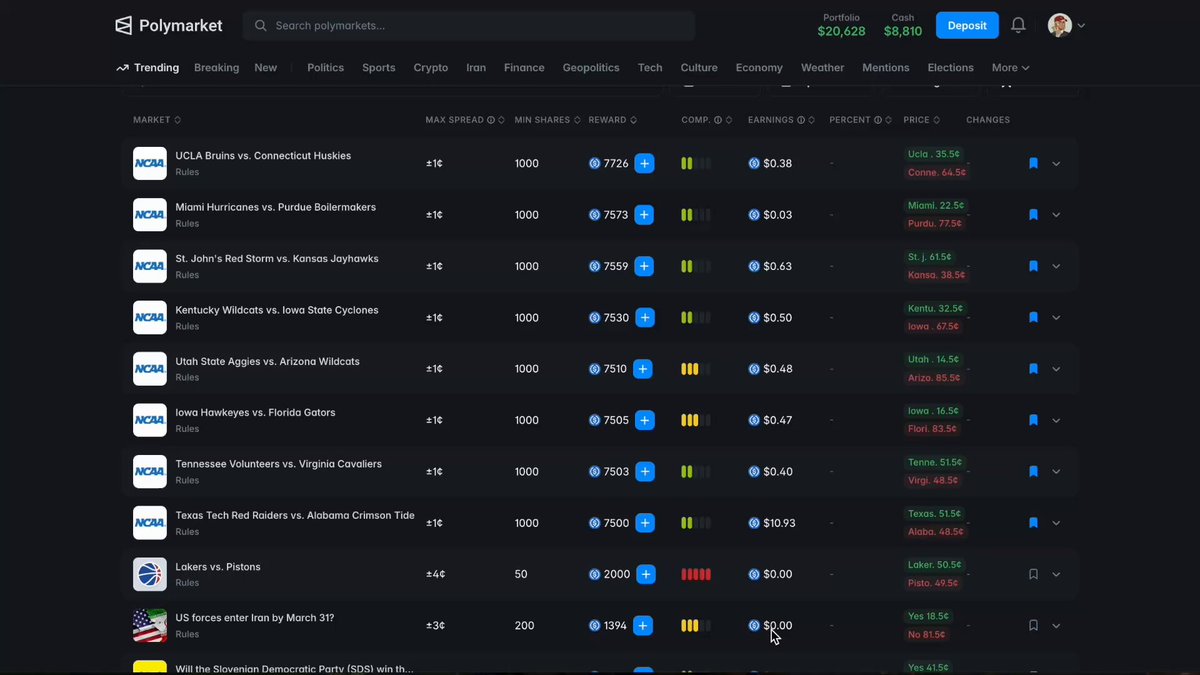Add reward for Miami Hurricanes vs. Purdue Boilermakers
Image resolution: width=1200 pixels, height=675 pixels.
[644, 215]
